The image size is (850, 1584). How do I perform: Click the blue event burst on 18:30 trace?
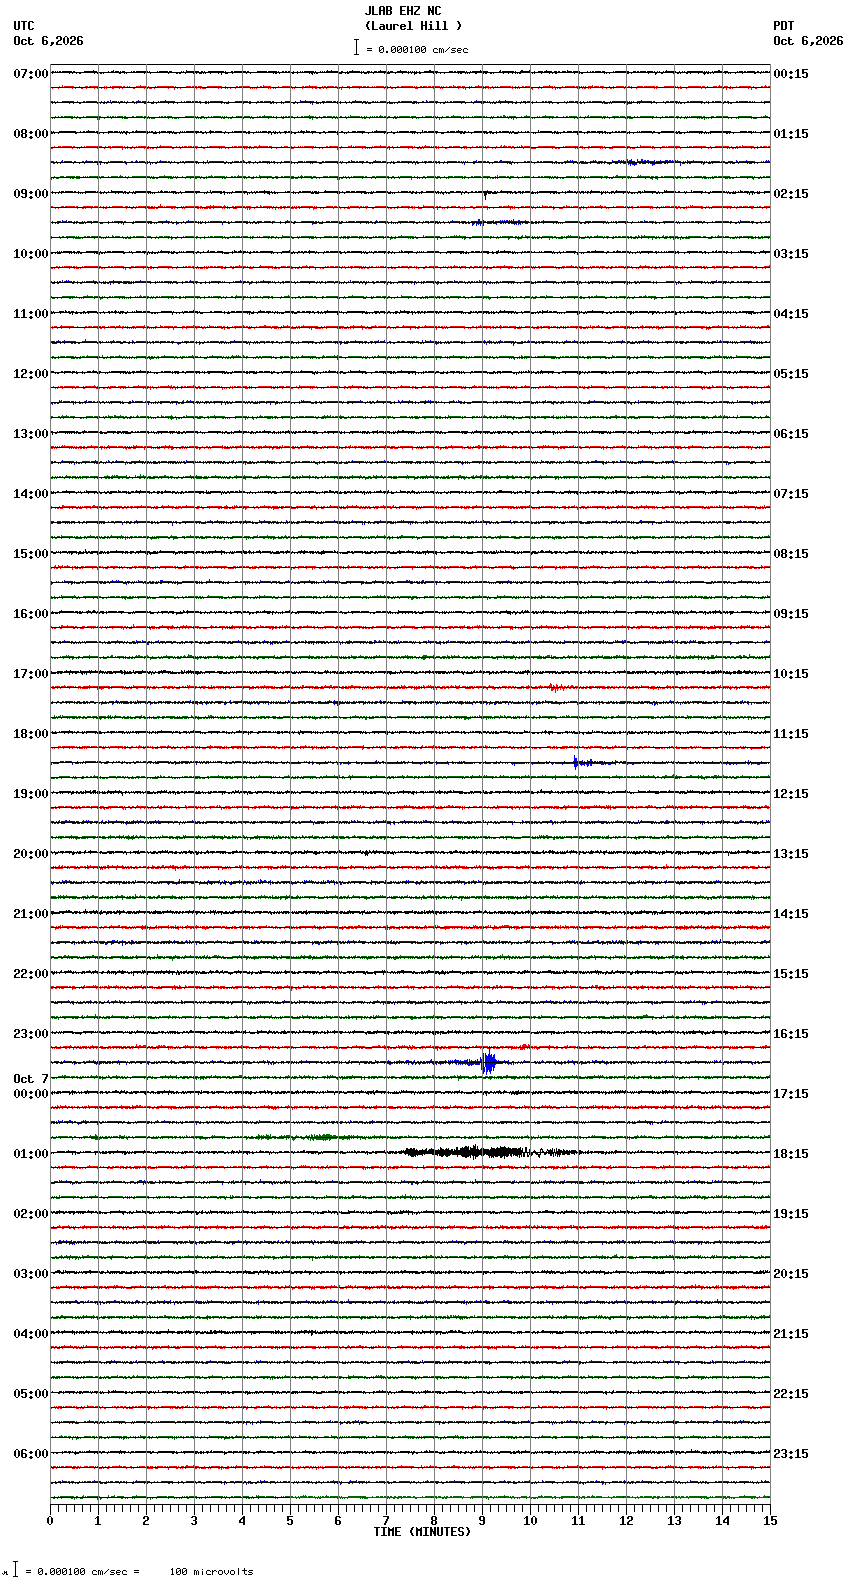click(x=582, y=762)
